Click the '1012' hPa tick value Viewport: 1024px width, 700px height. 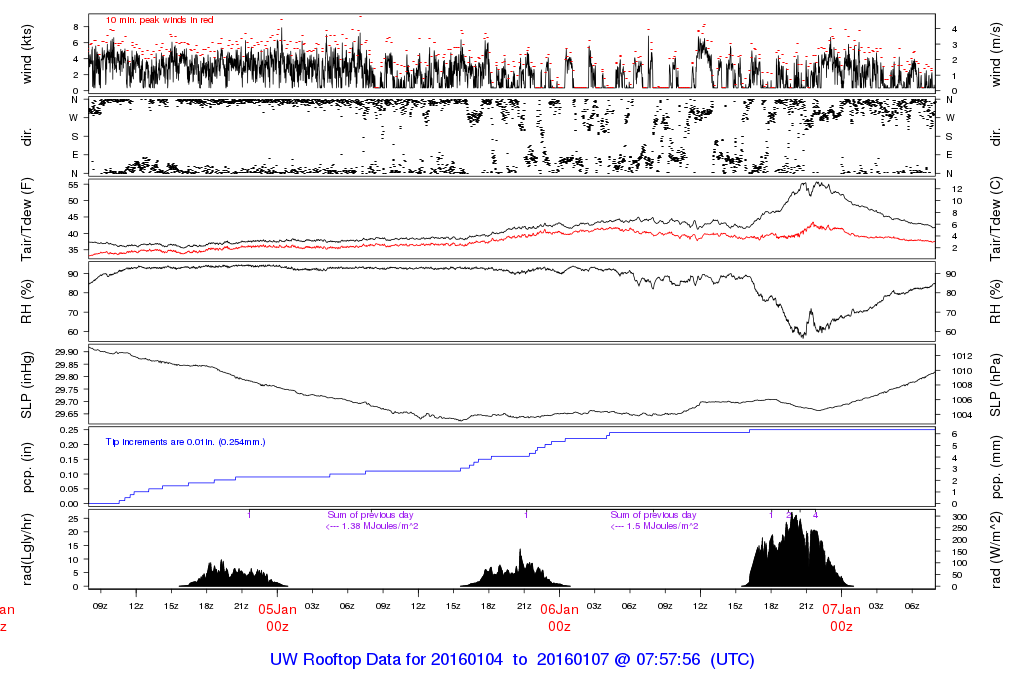pyautogui.click(x=962, y=356)
